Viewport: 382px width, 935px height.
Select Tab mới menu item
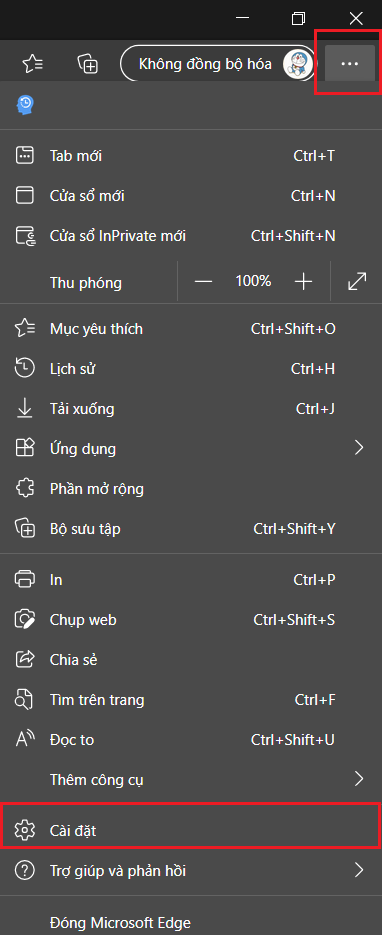pyautogui.click(x=191, y=156)
